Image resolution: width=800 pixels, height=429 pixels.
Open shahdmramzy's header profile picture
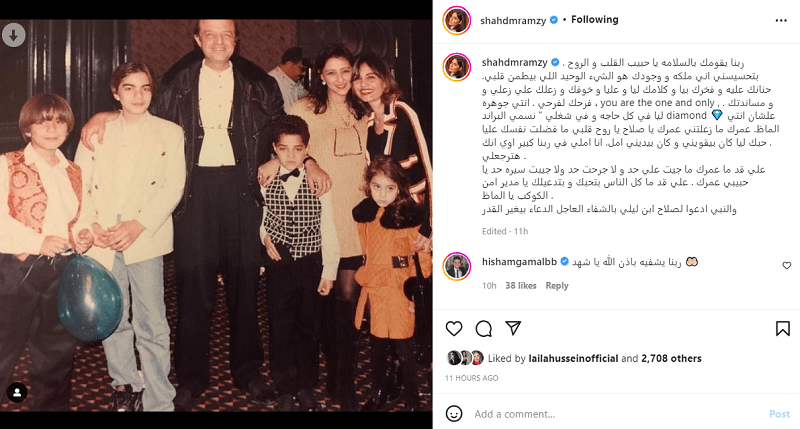[456, 20]
